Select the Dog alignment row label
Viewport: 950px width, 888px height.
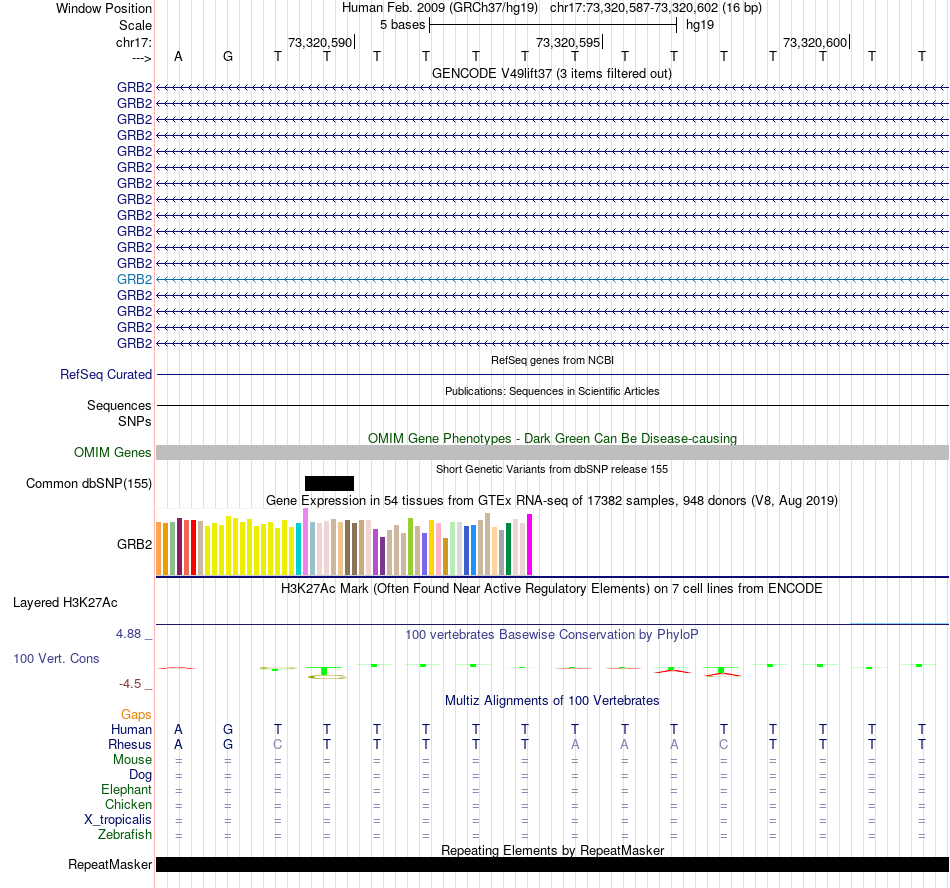point(140,775)
